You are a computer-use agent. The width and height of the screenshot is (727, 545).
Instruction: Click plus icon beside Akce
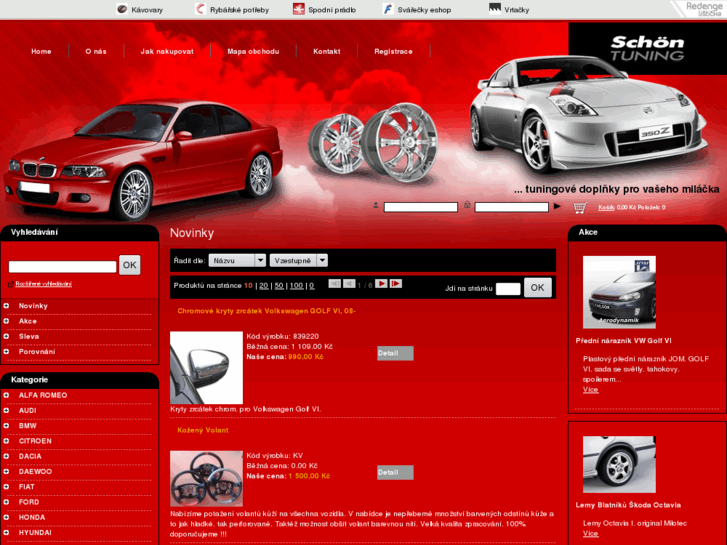click(x=6, y=321)
